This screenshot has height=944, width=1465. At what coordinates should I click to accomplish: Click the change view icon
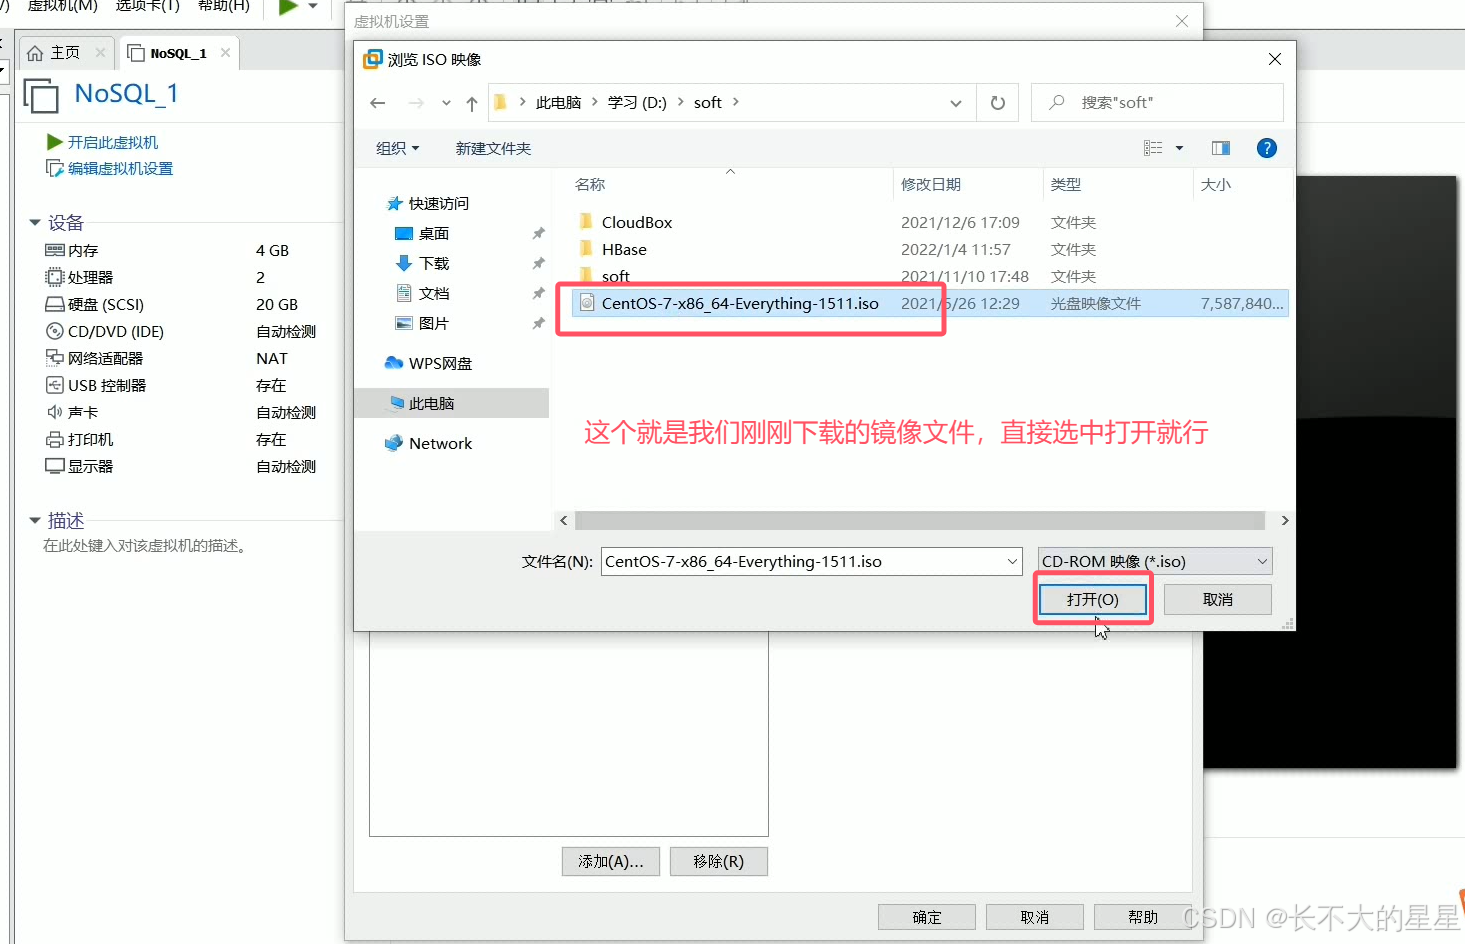click(x=1153, y=148)
